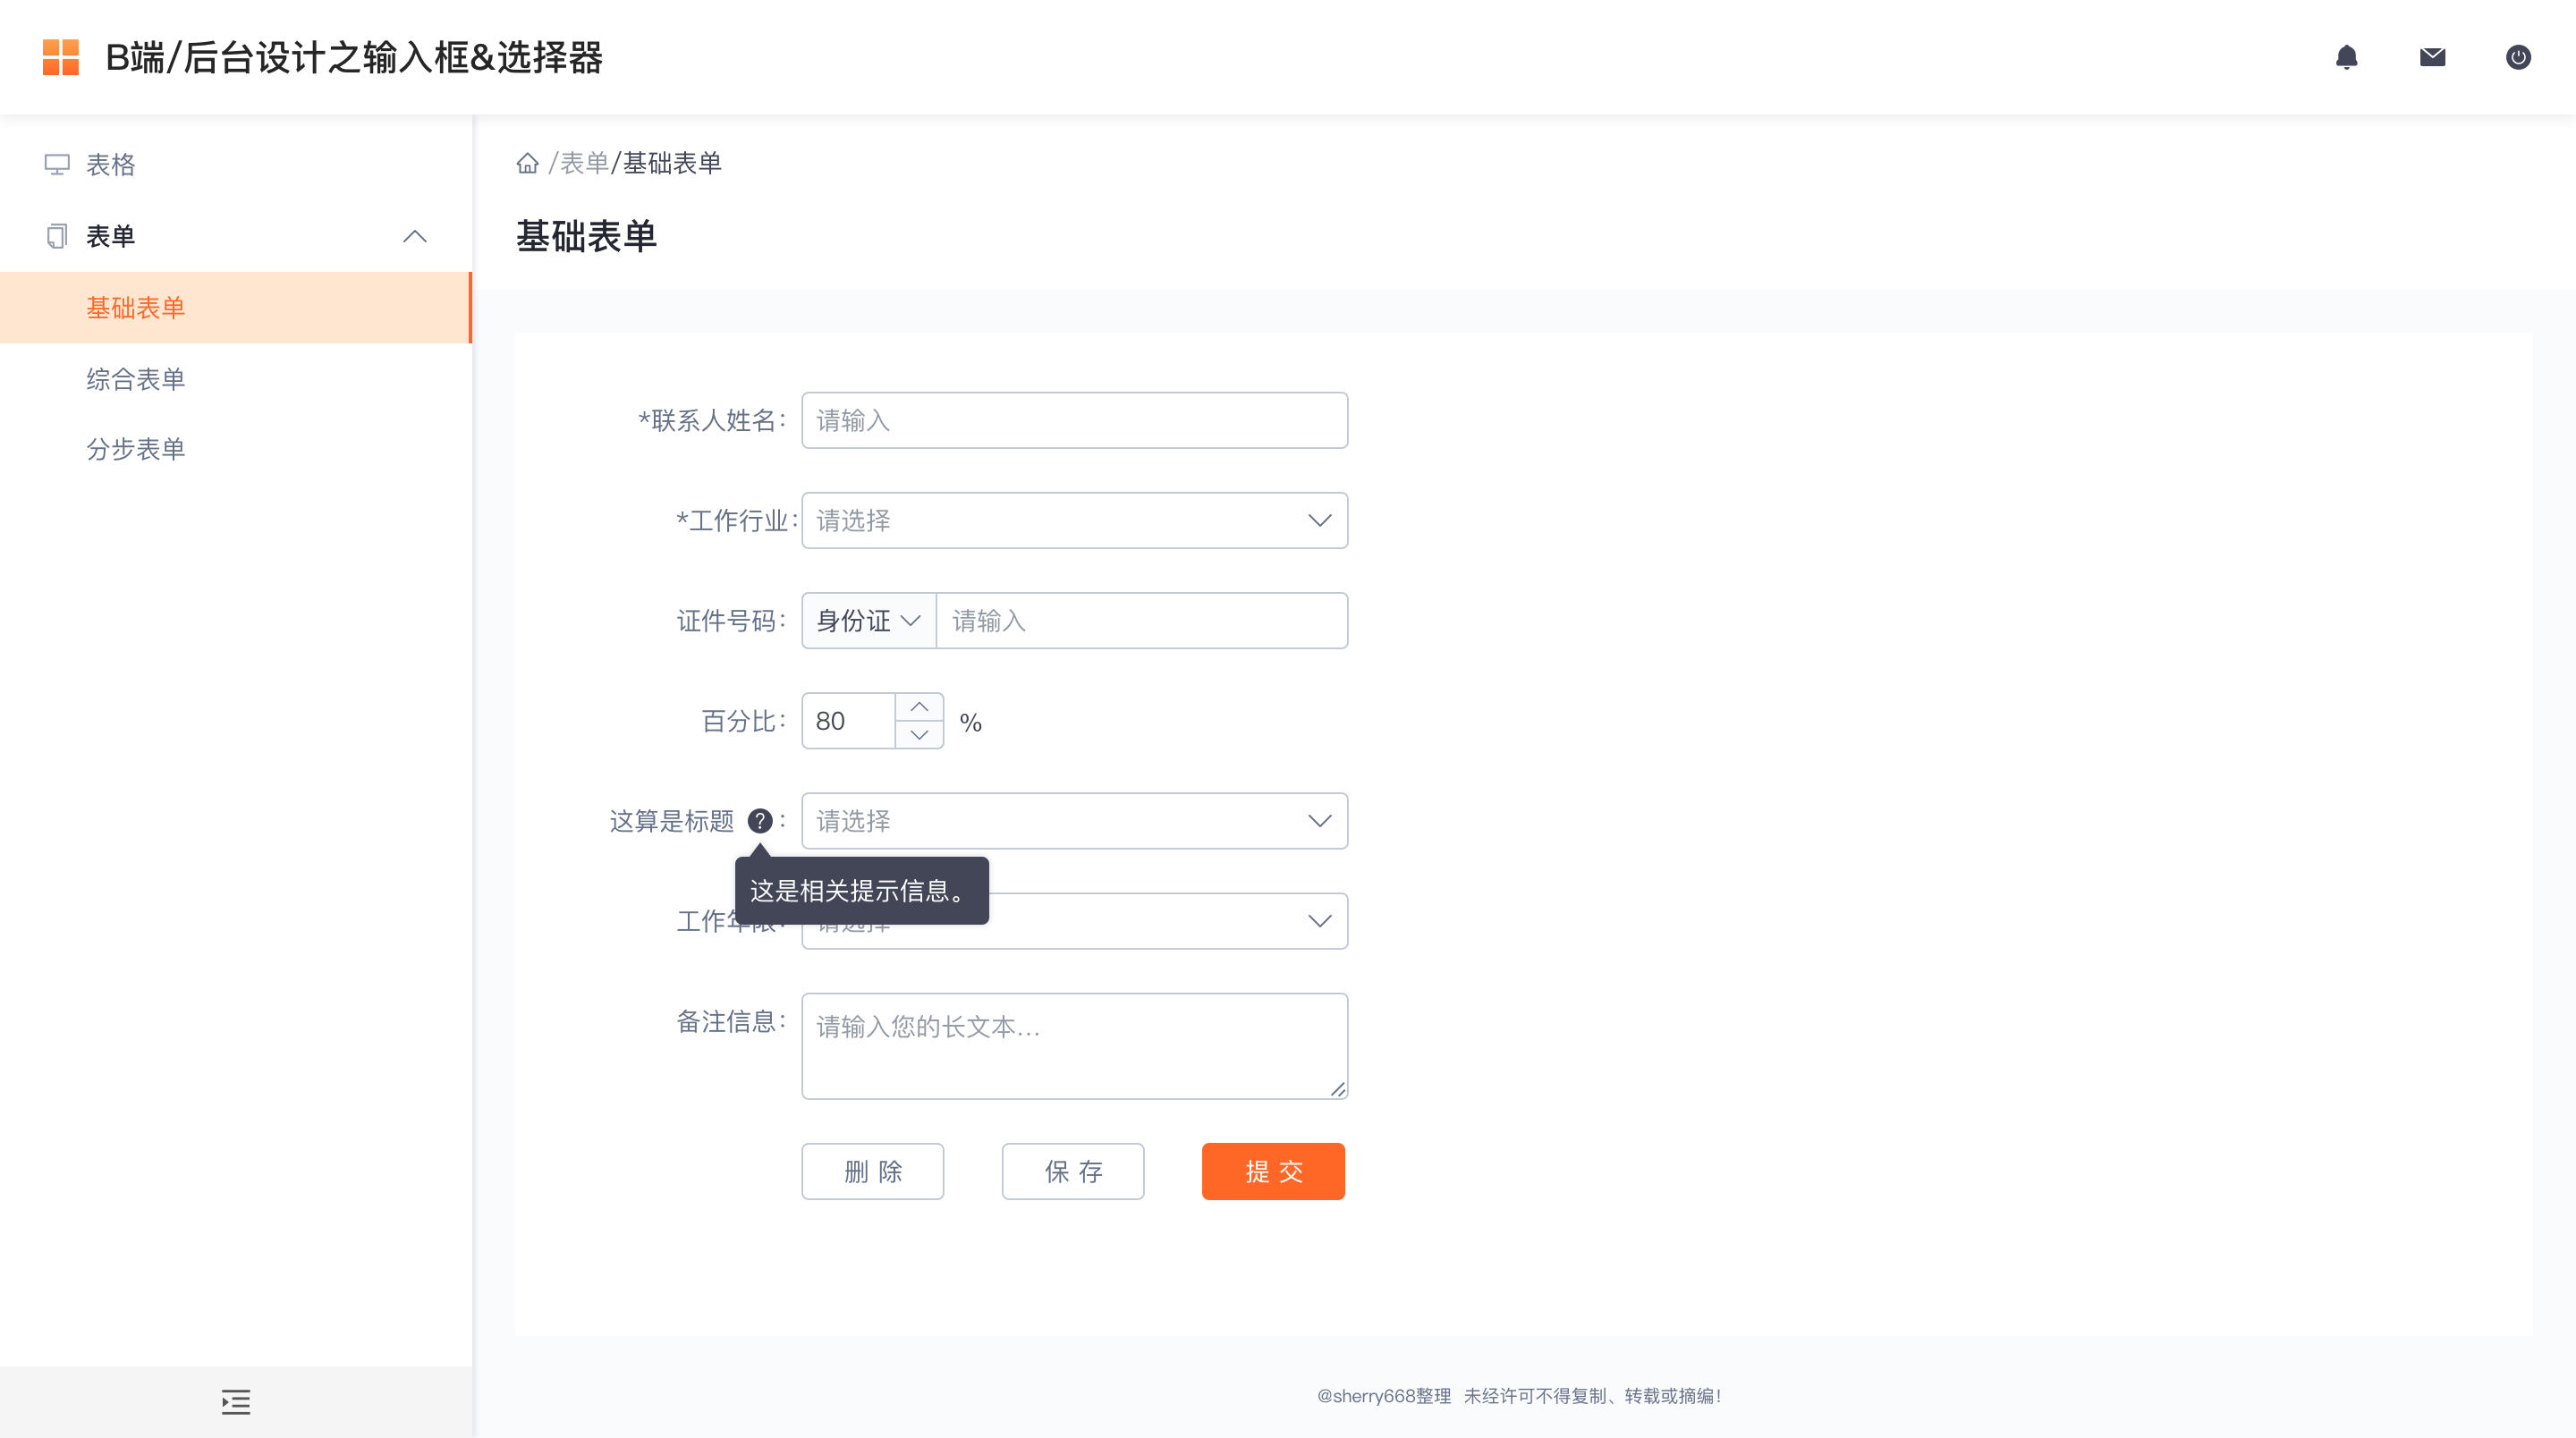Collapse sidebar using bottom menu icon
The width and height of the screenshot is (2576, 1438).
click(236, 1401)
